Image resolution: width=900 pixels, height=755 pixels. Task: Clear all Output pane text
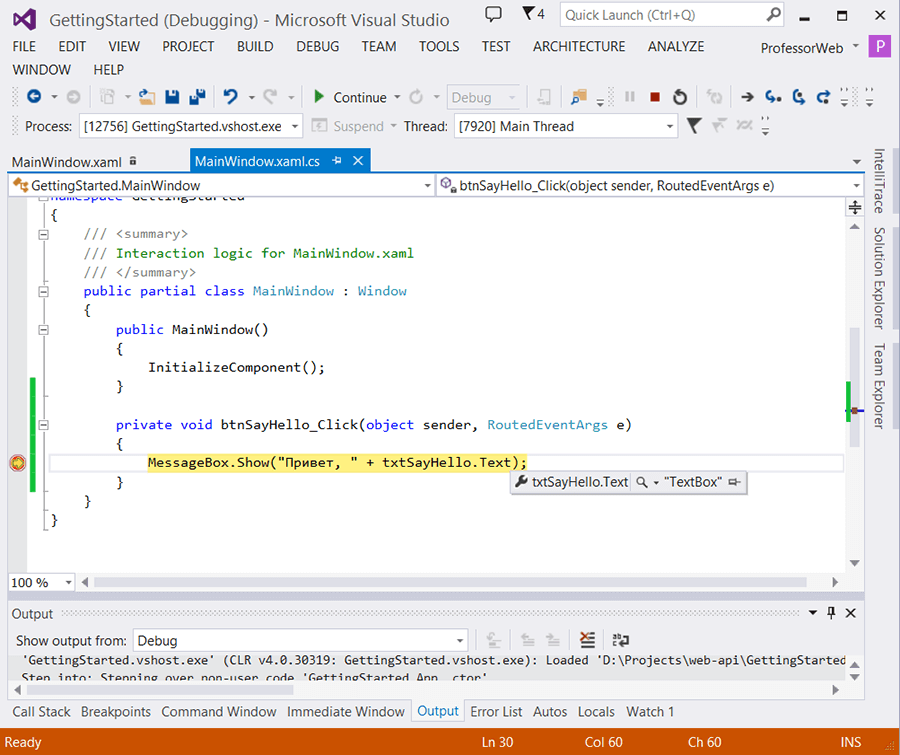tap(588, 640)
